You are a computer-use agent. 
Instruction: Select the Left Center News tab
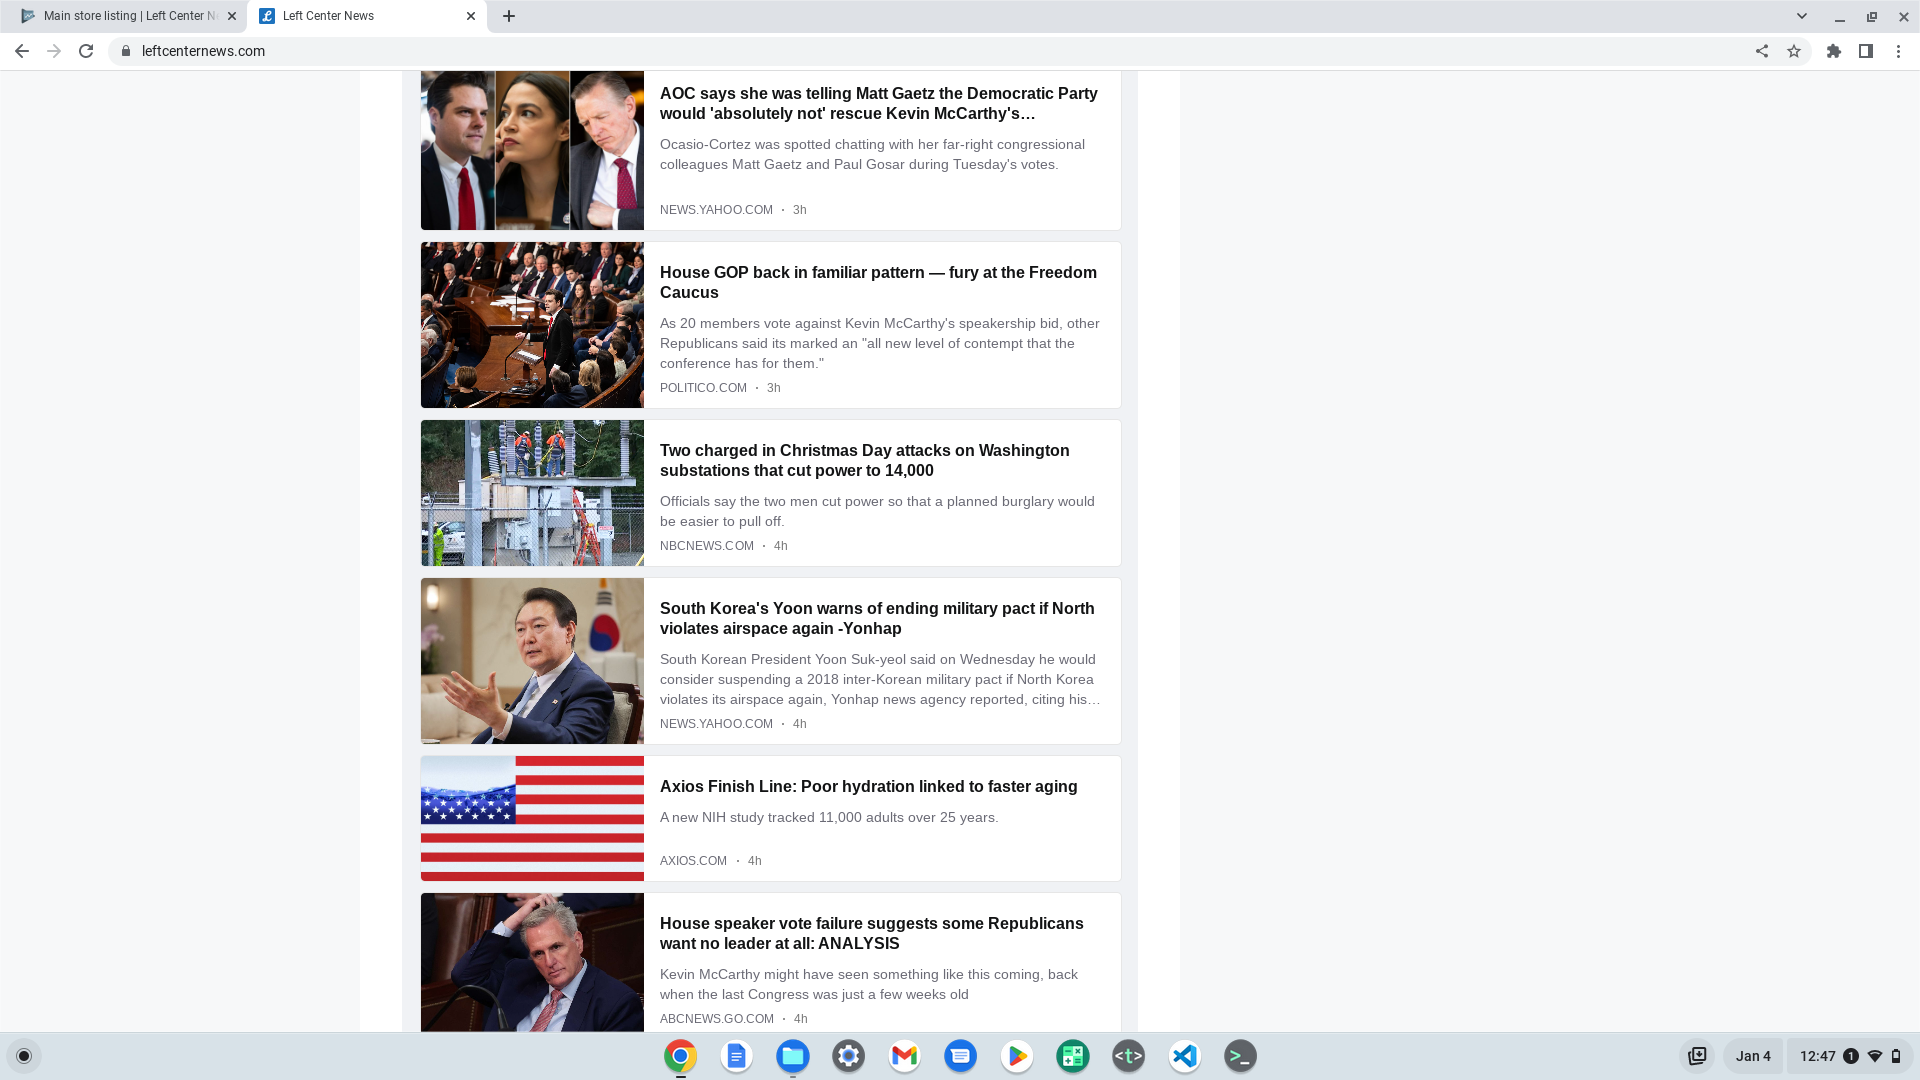click(x=367, y=16)
